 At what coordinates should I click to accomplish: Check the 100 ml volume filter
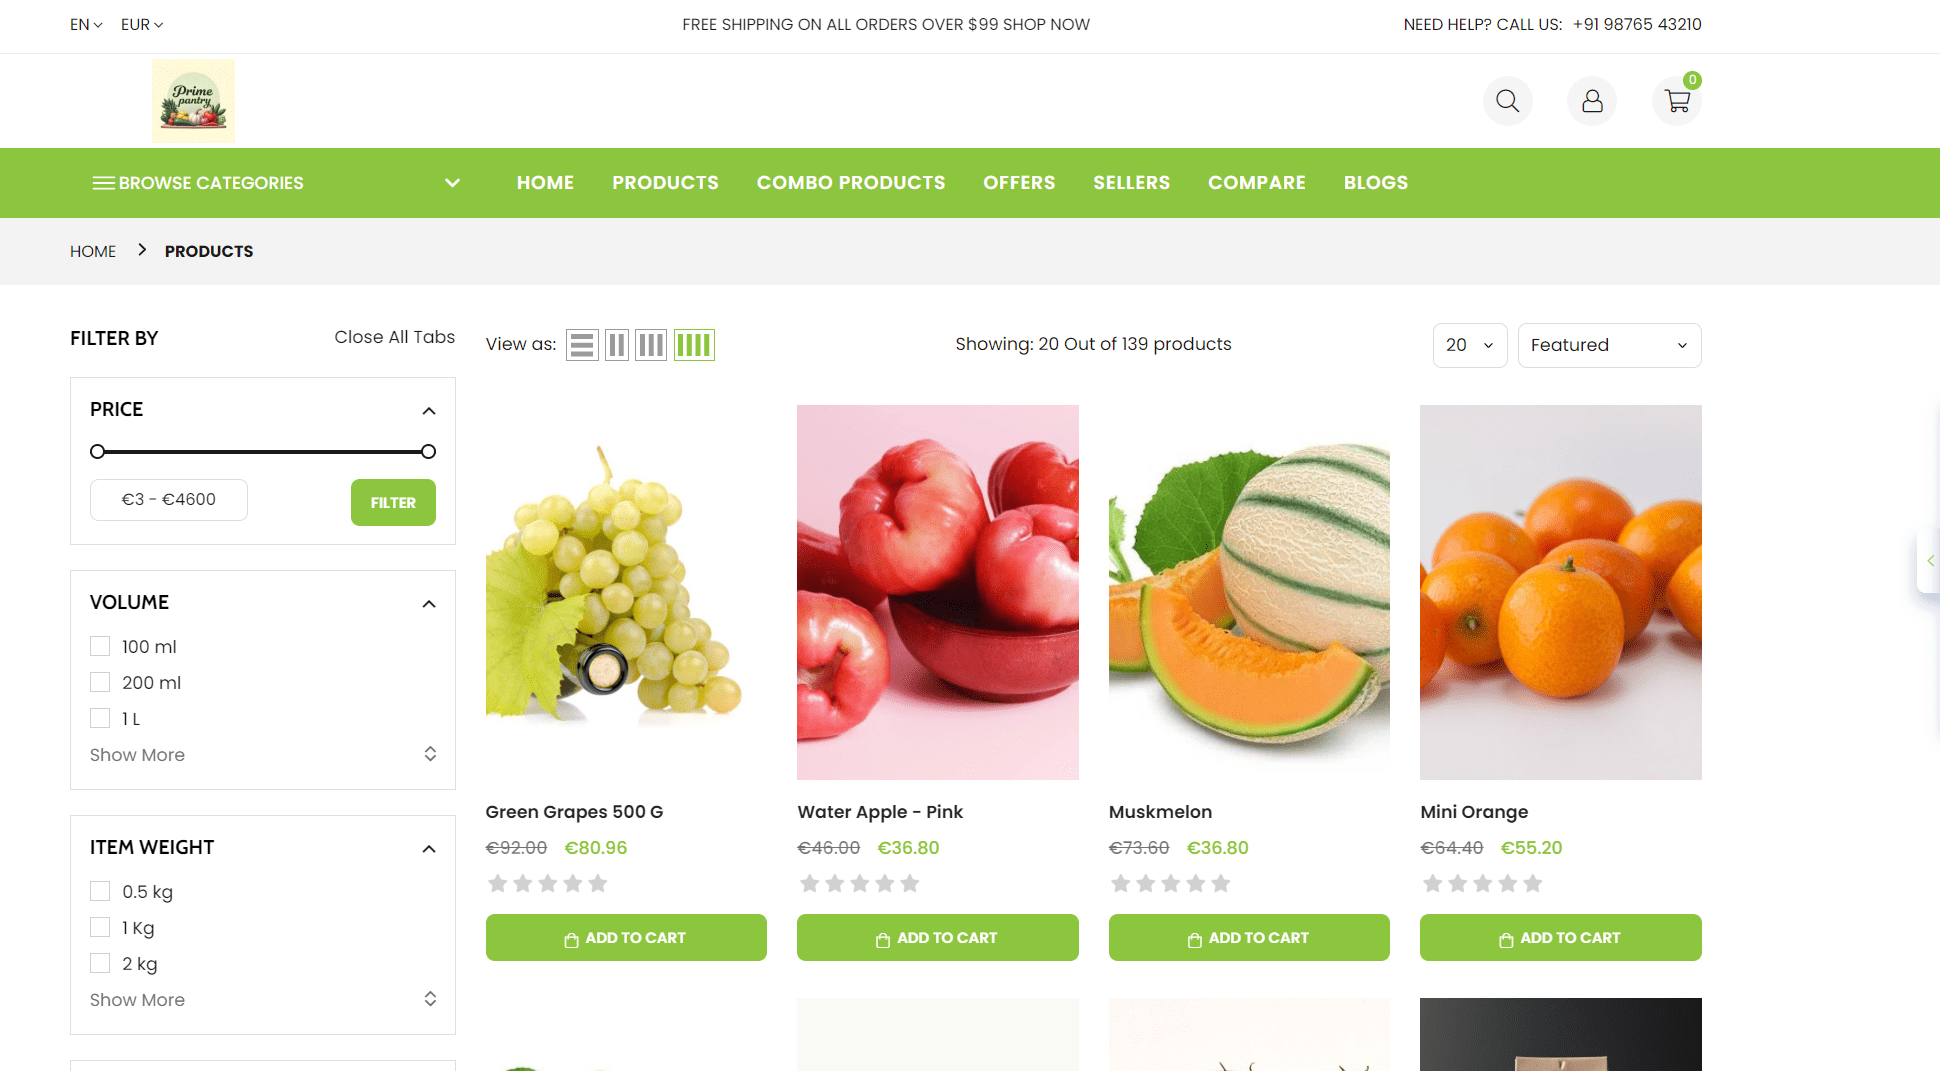click(100, 646)
